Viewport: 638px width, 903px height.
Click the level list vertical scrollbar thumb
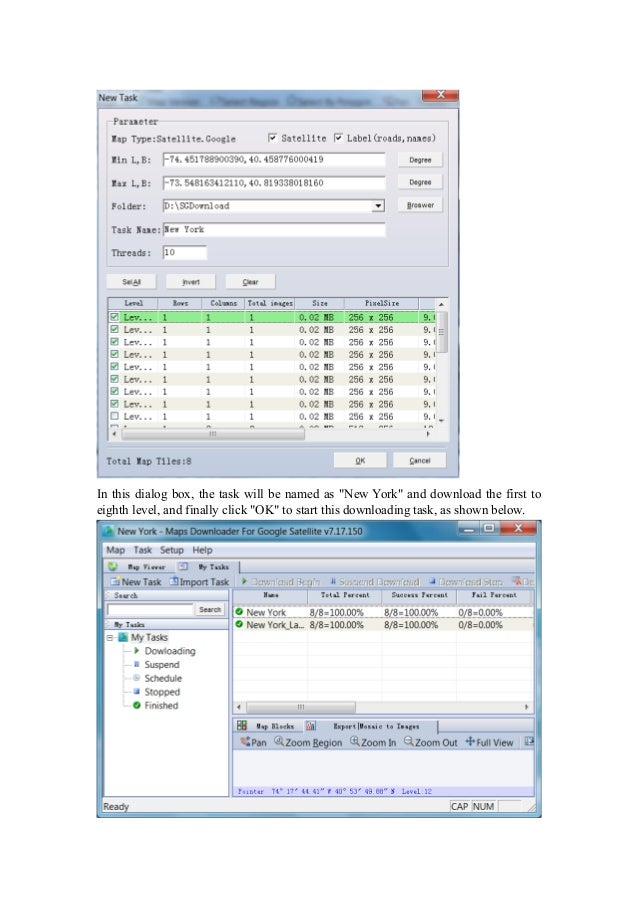point(441,332)
